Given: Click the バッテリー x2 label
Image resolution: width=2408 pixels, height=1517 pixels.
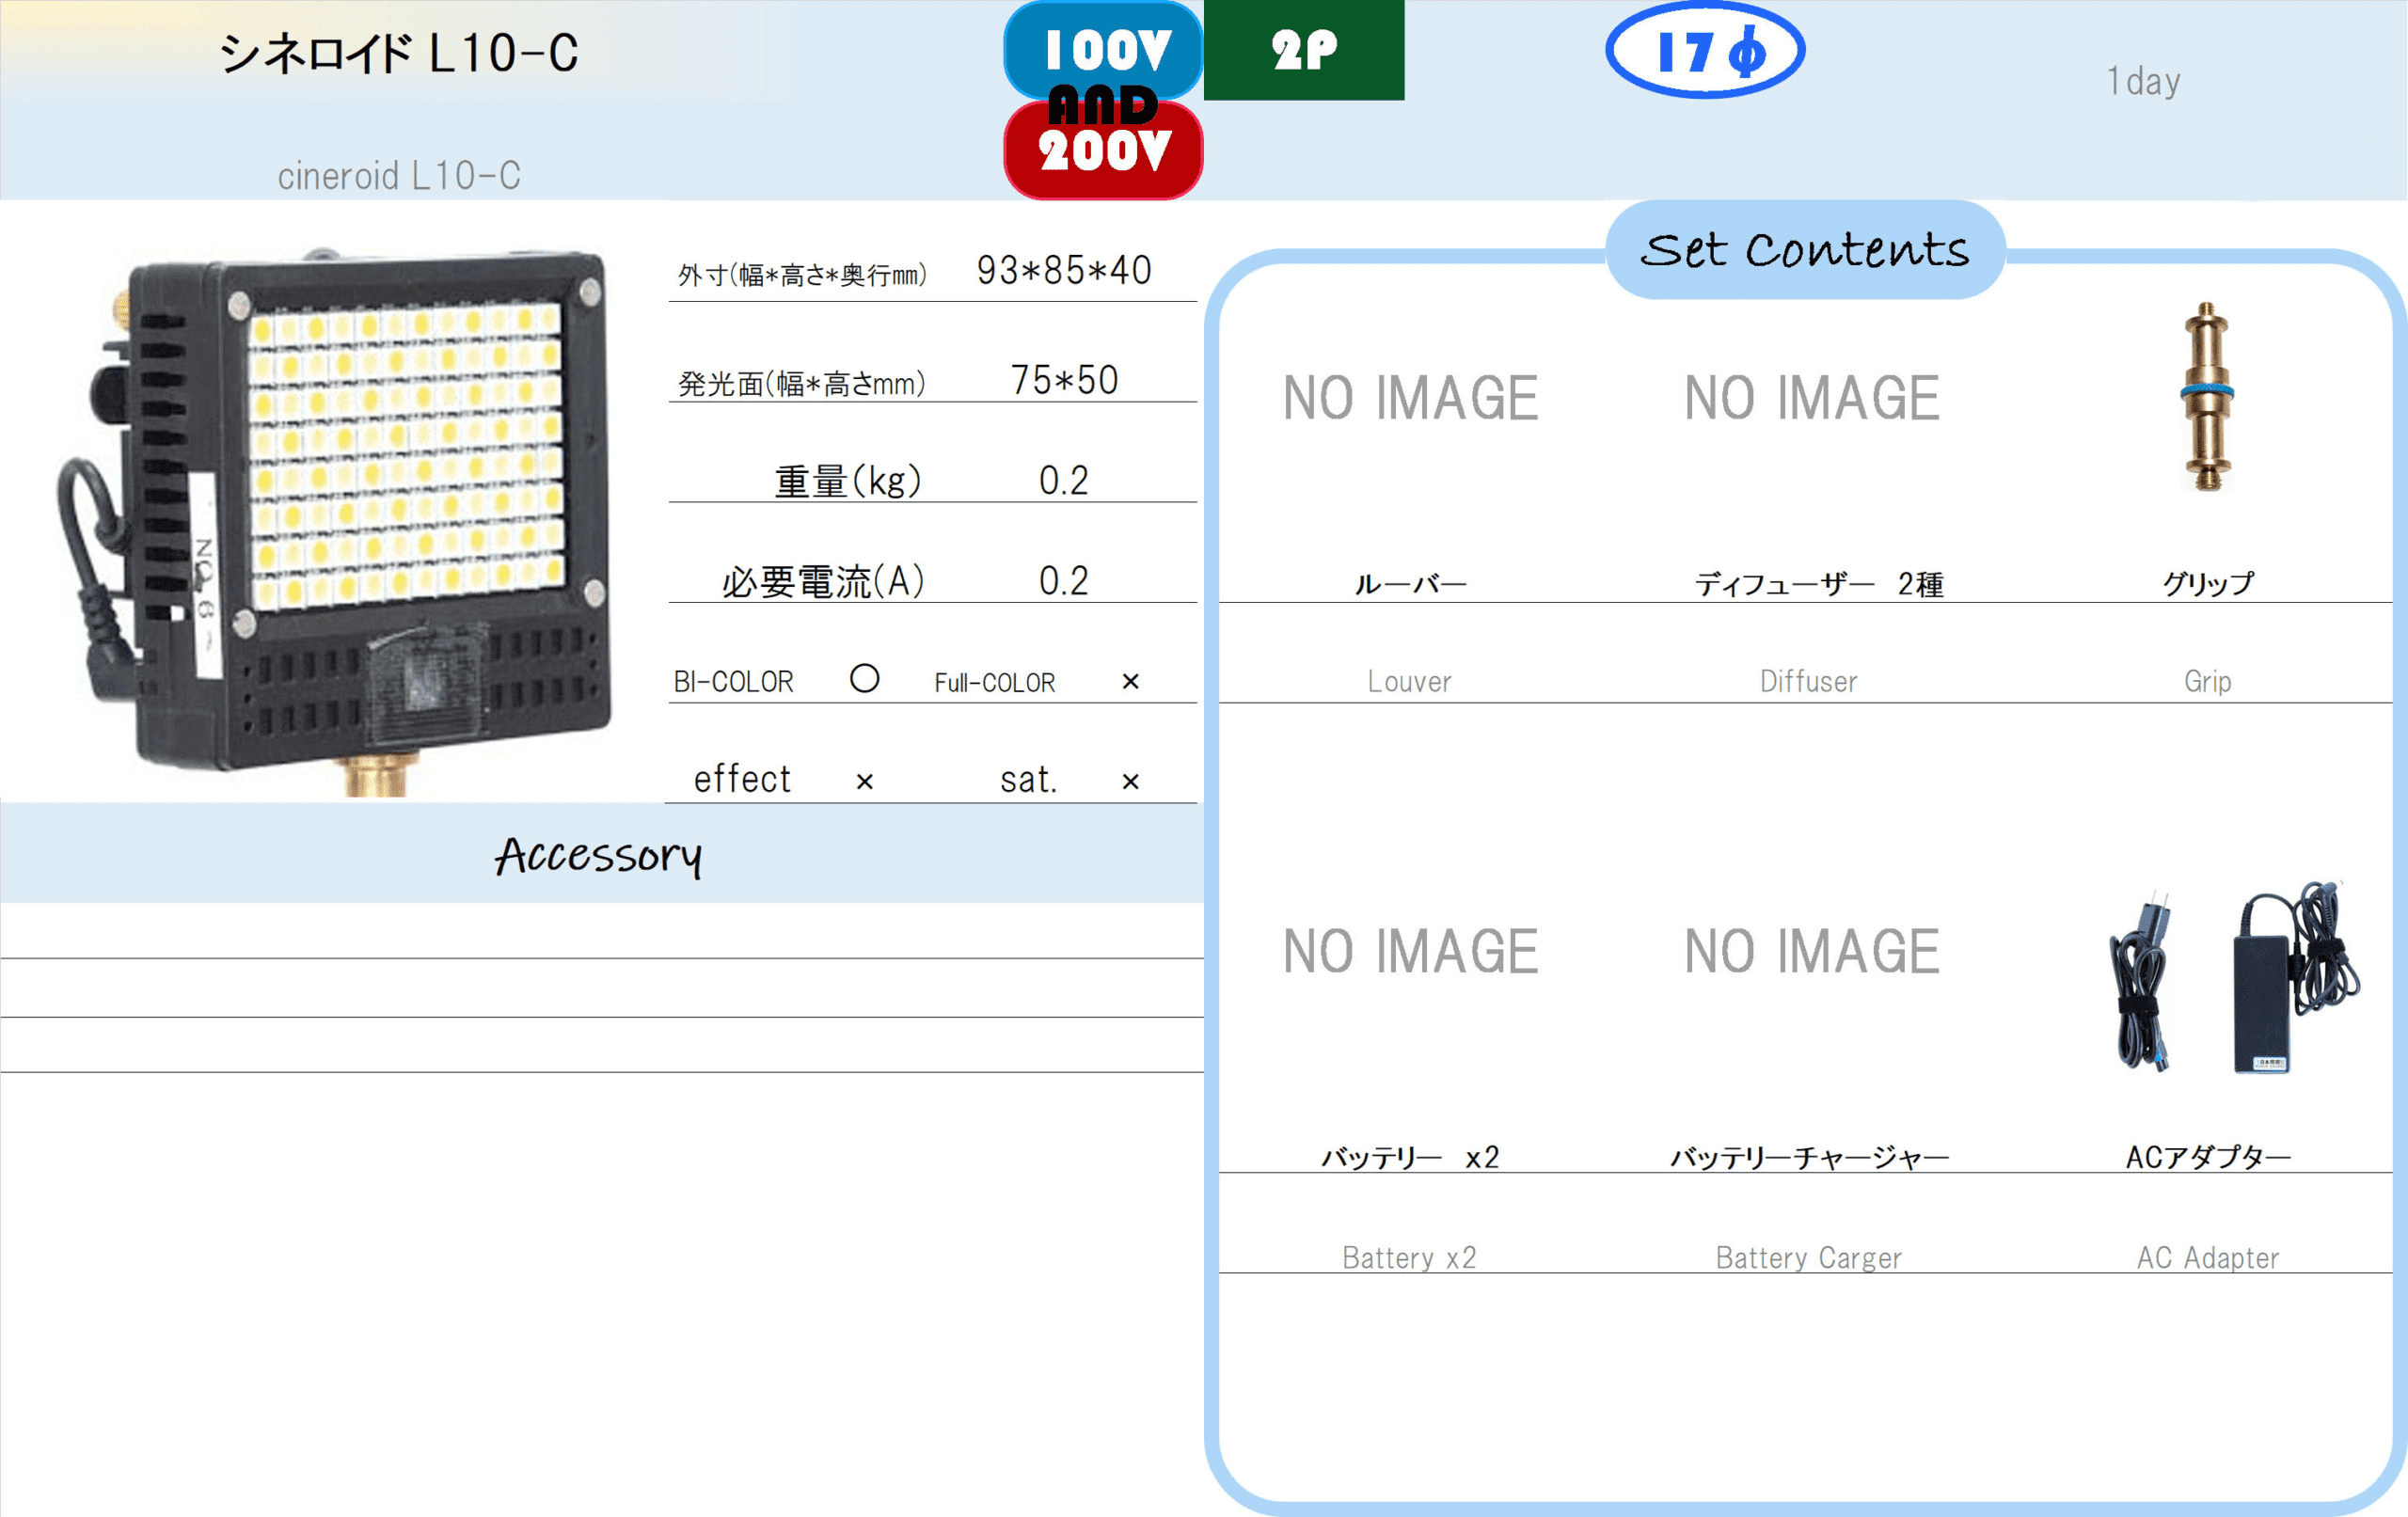Looking at the screenshot, I should pos(1410,1158).
